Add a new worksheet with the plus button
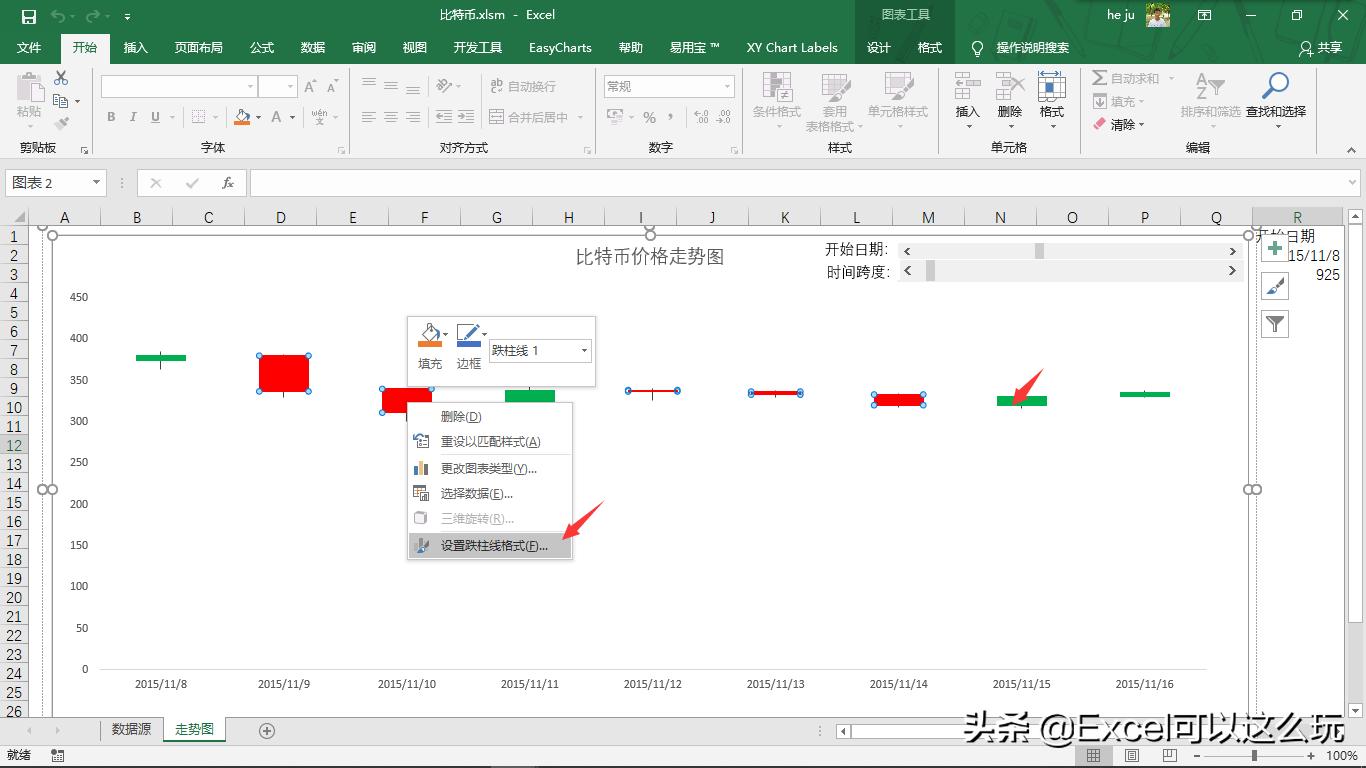 pyautogui.click(x=266, y=730)
